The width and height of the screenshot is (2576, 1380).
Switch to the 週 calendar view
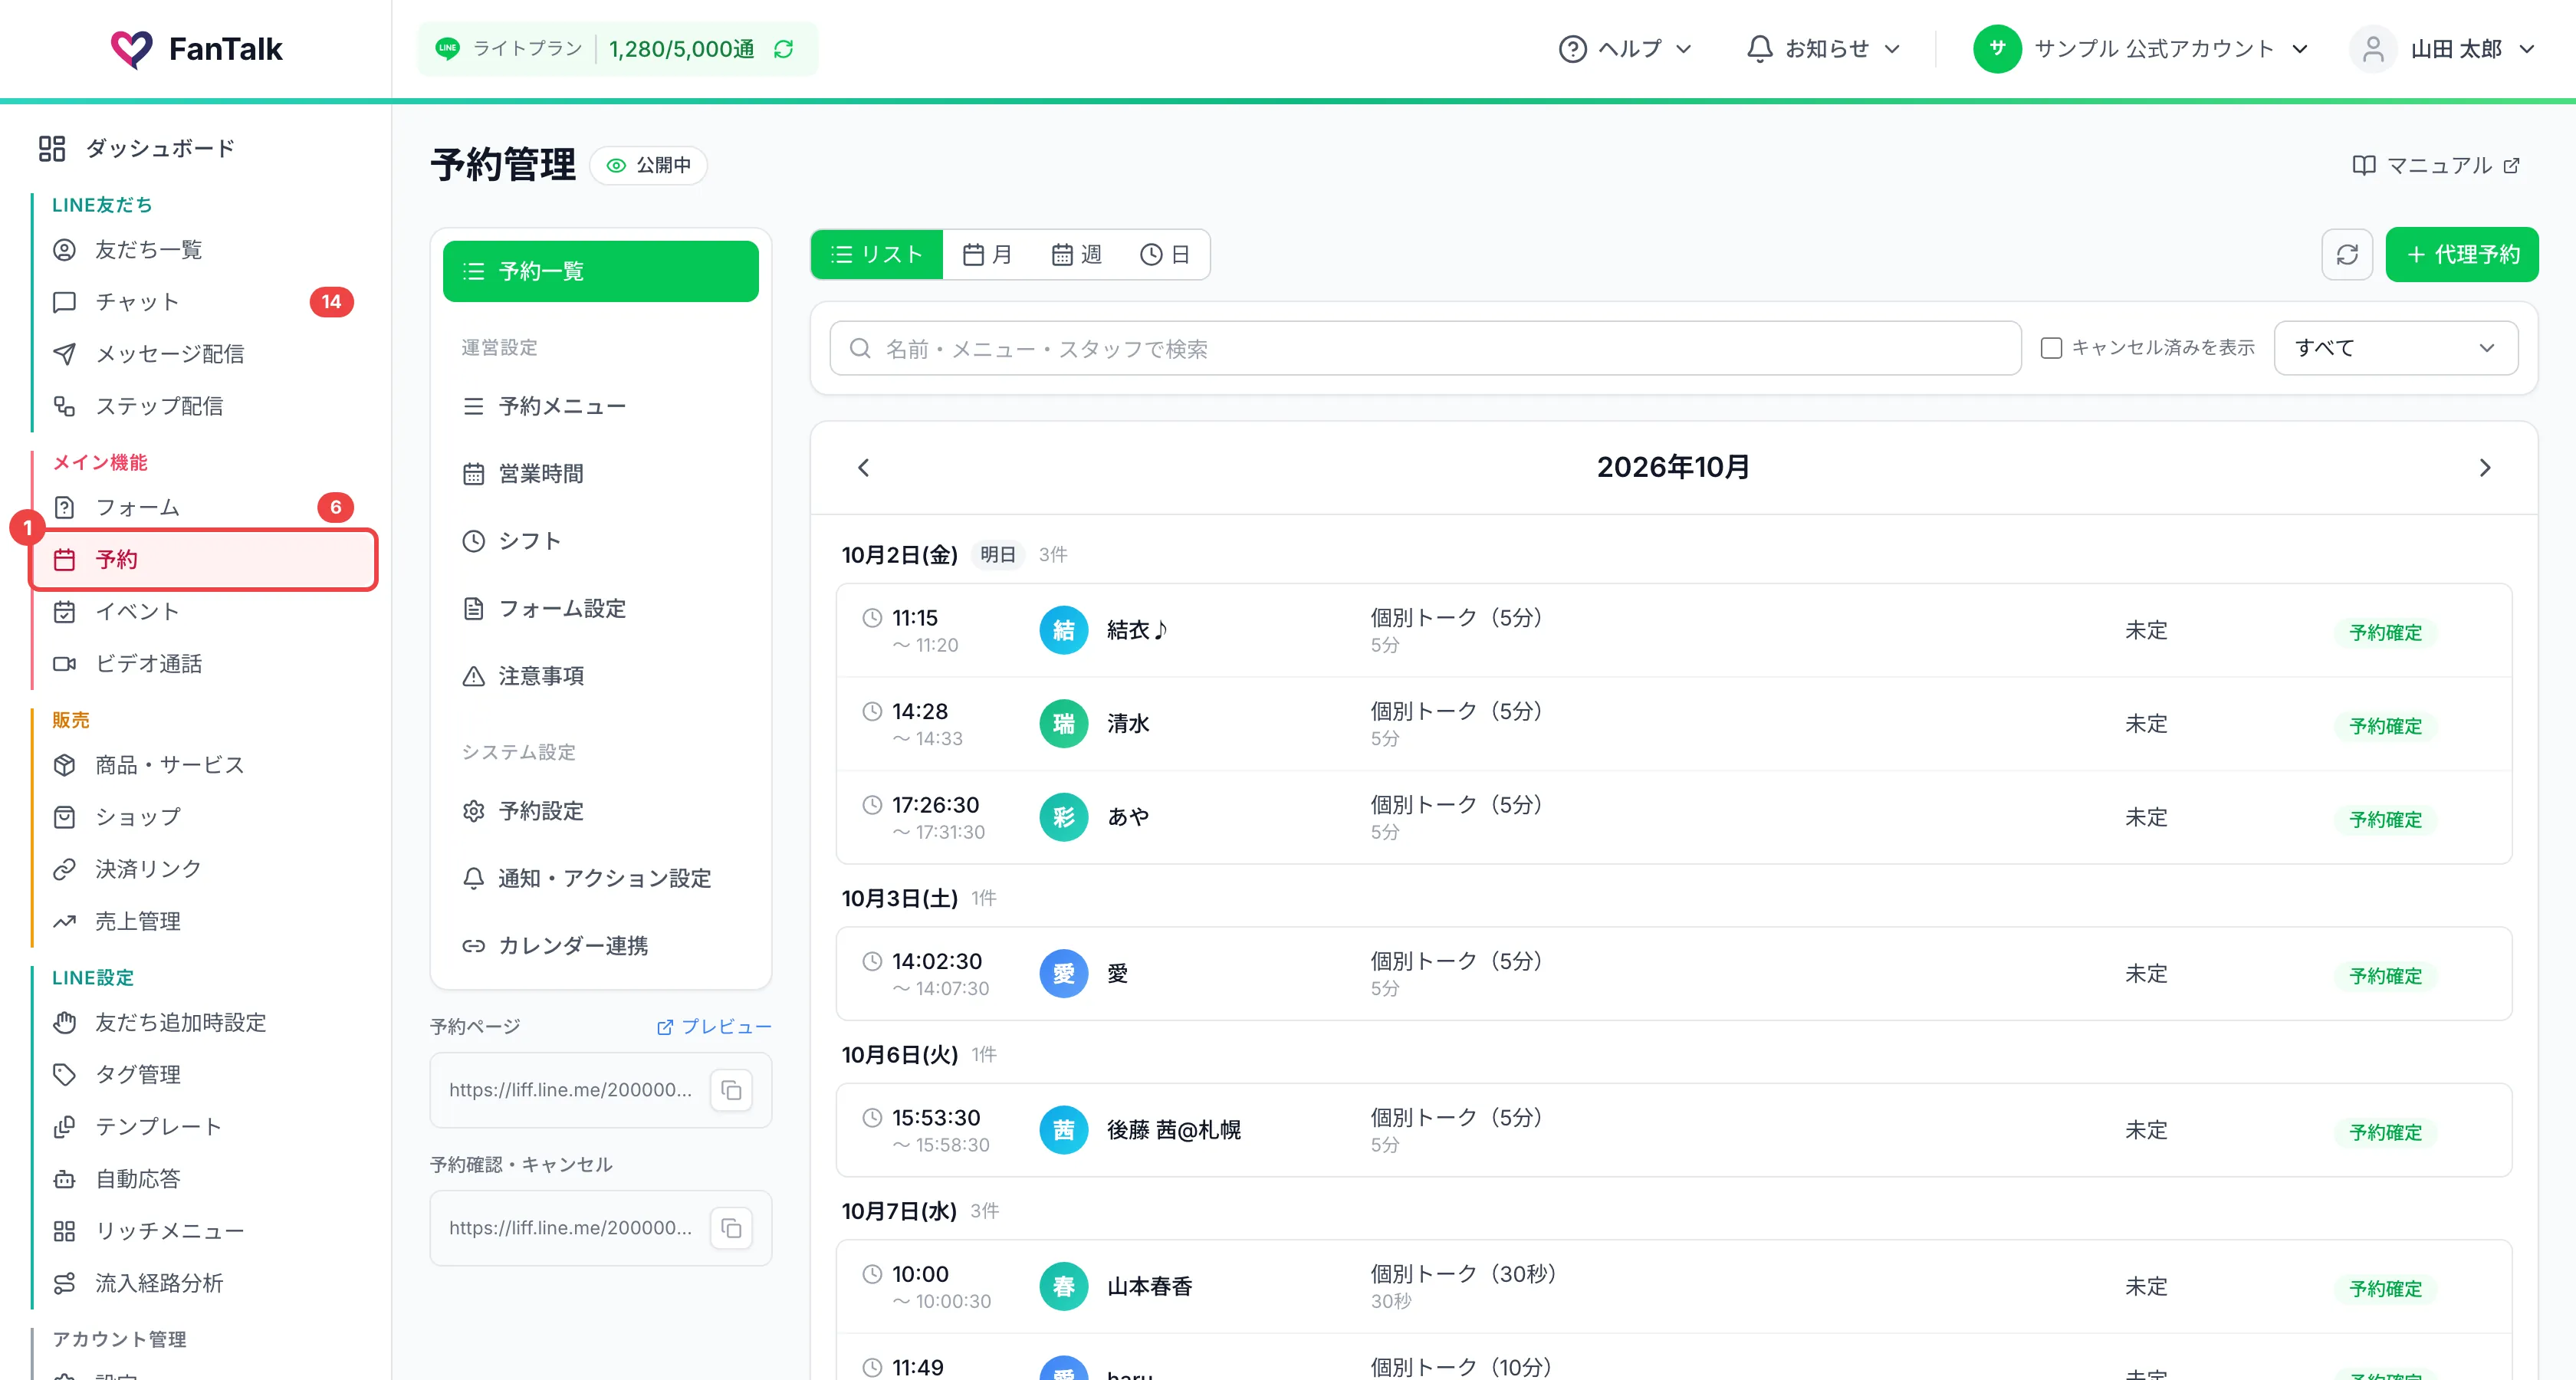tap(1076, 255)
